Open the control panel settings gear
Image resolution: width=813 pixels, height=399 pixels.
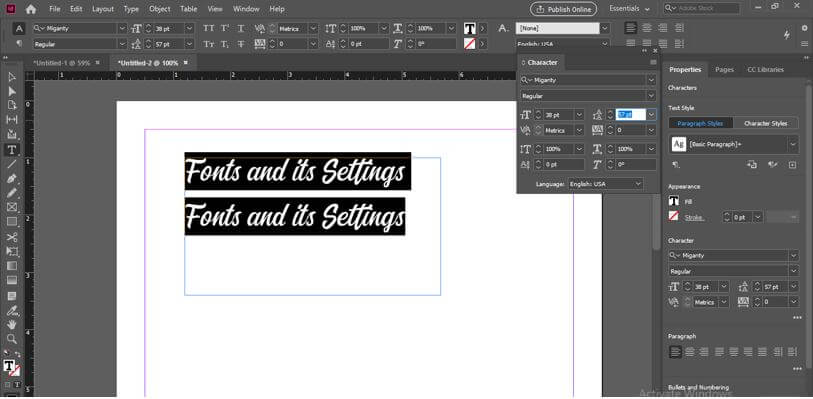(805, 29)
